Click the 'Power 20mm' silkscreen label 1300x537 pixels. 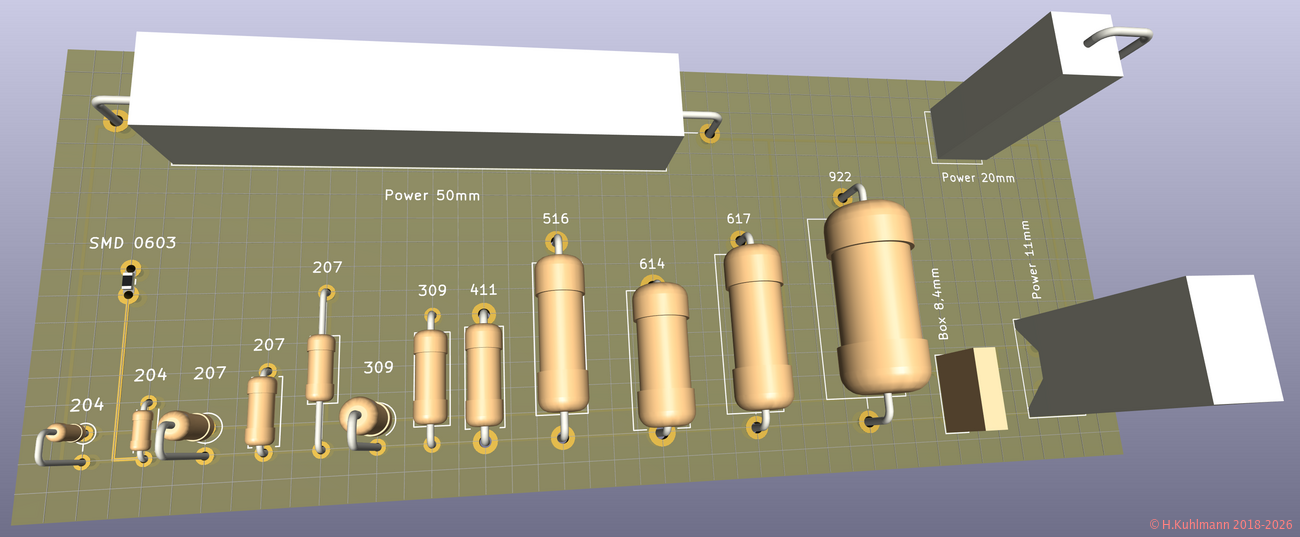pyautogui.click(x=978, y=178)
